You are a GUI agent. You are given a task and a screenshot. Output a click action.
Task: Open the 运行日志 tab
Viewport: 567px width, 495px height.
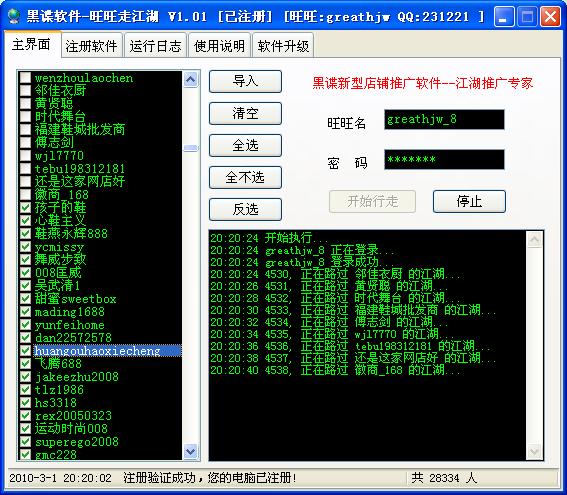[155, 46]
